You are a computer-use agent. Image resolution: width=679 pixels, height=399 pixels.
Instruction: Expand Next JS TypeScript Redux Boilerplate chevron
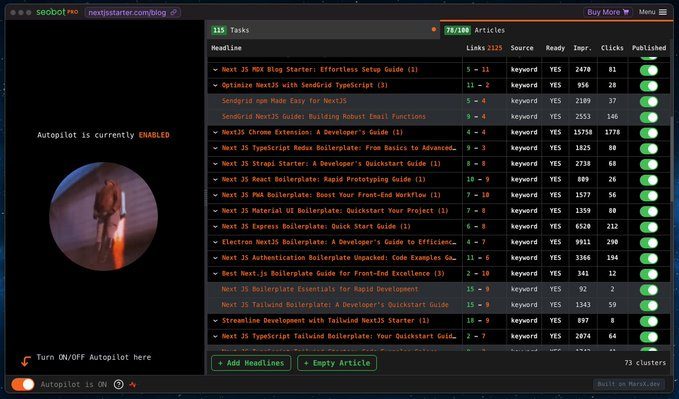(x=215, y=148)
